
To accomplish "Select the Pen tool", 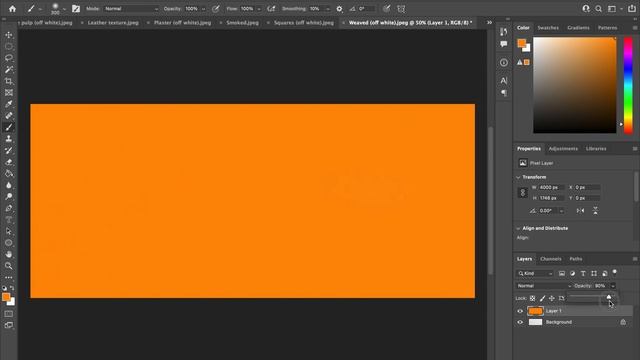I will (9, 208).
